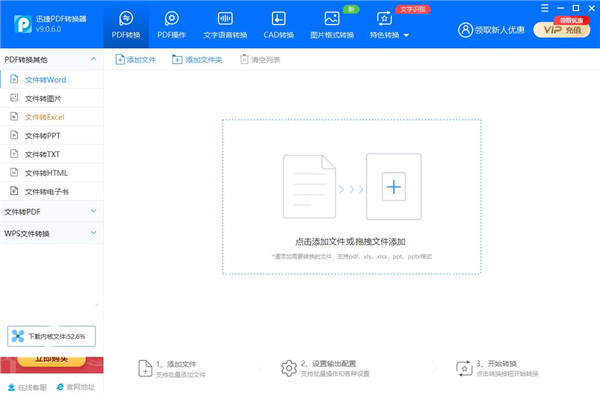Select 文件转PPT in sidebar
This screenshot has width=600, height=396.
[x=52, y=135]
